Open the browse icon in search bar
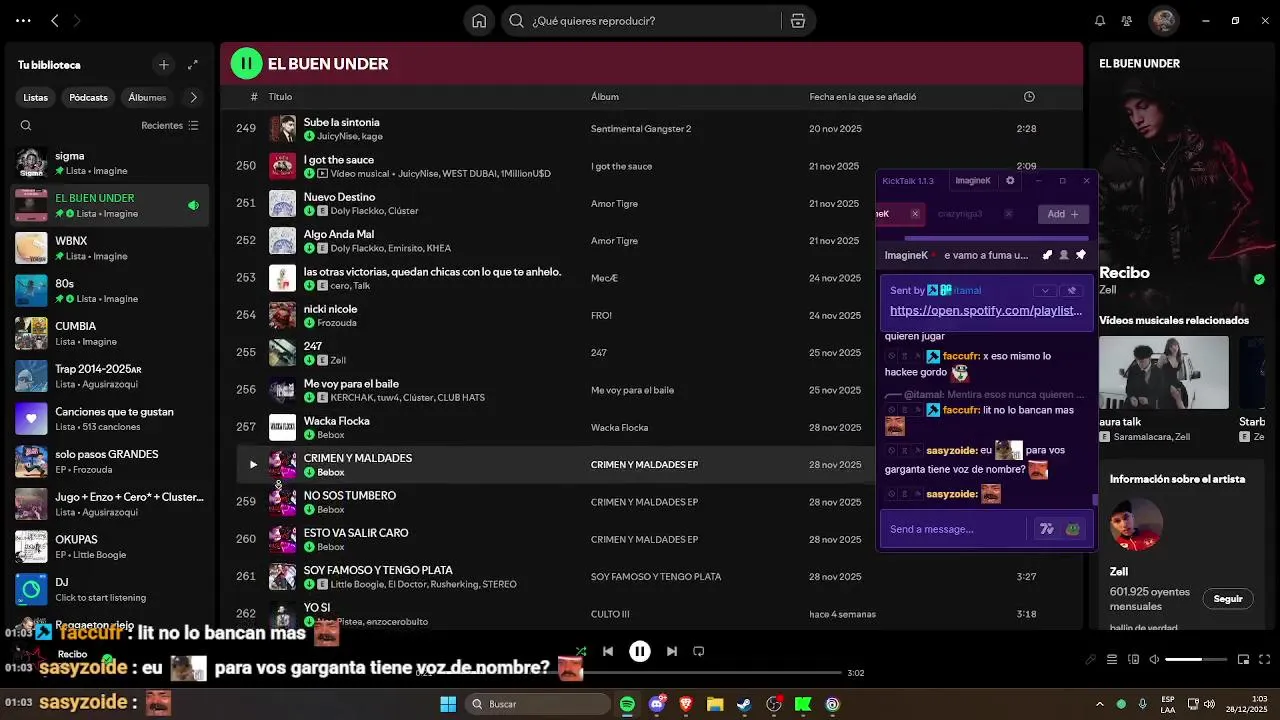1280x720 pixels. 797,21
